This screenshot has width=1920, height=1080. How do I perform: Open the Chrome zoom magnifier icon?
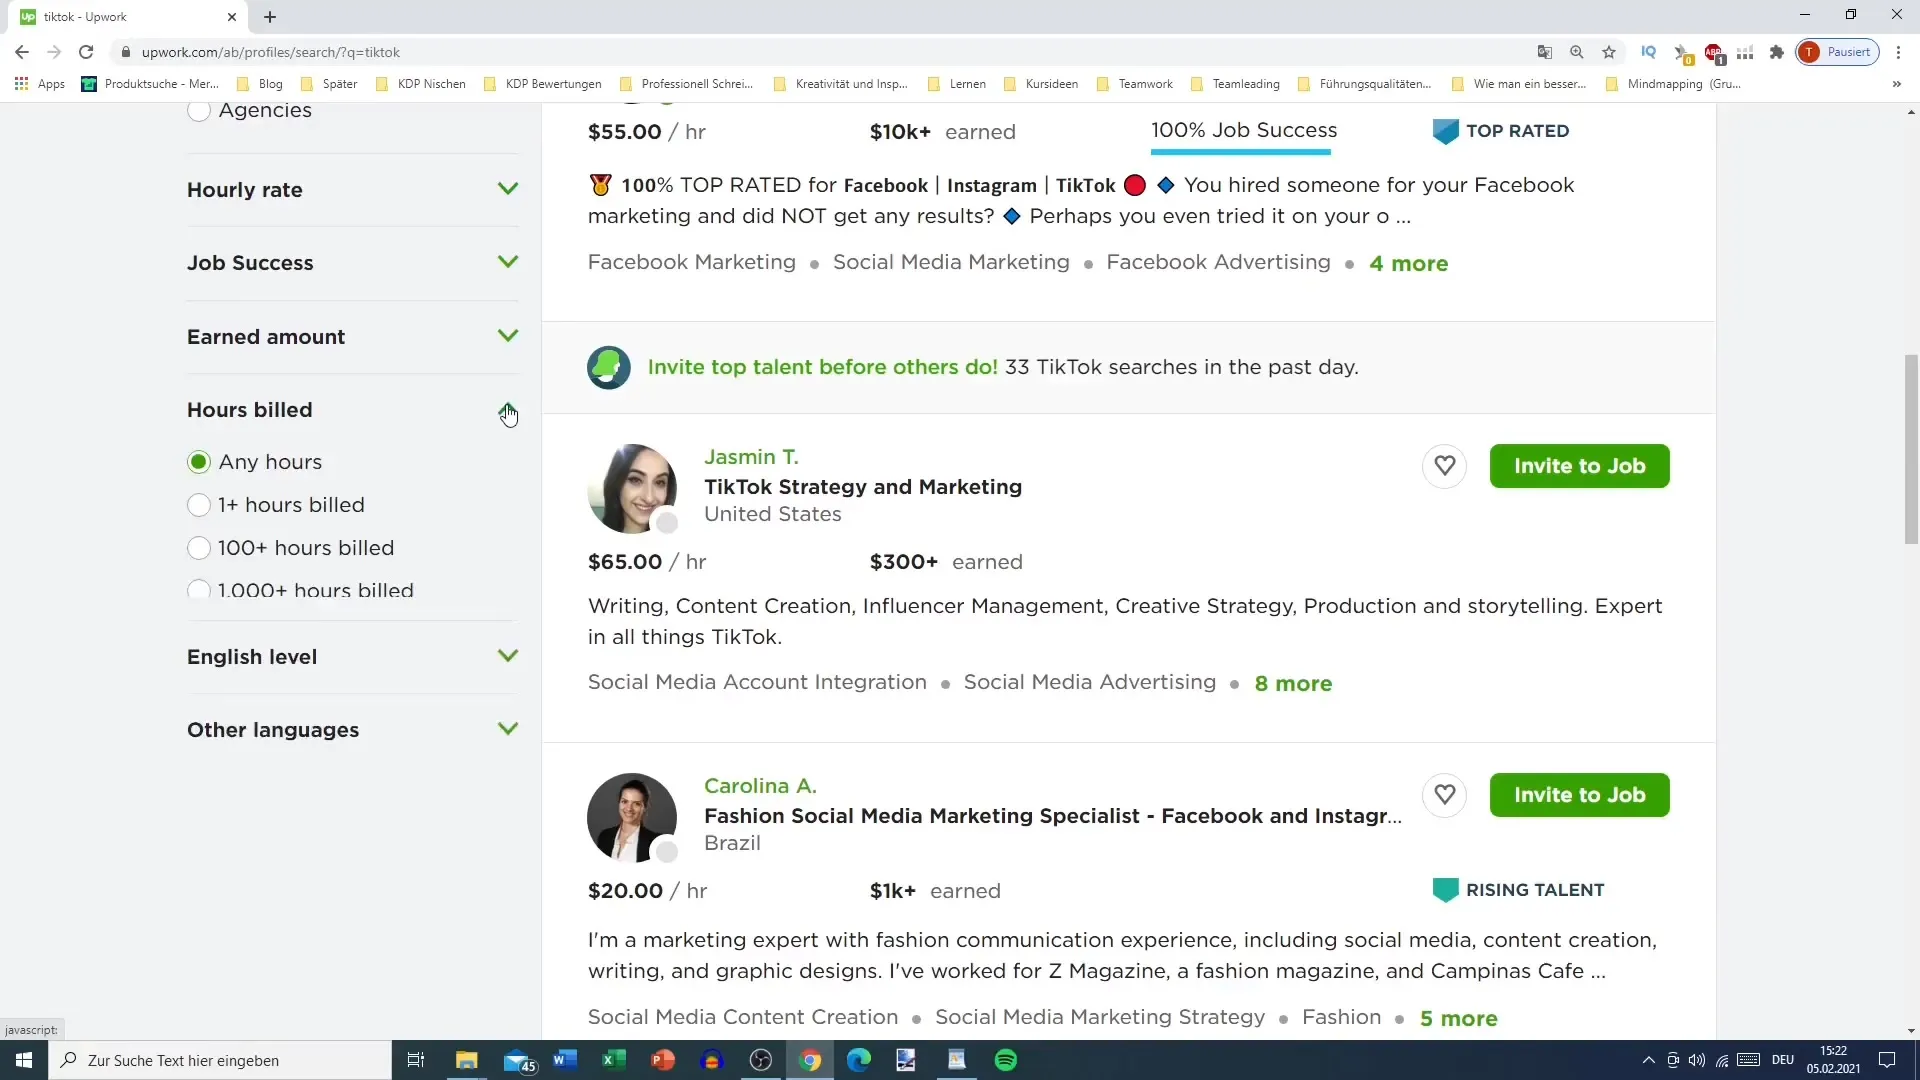pos(1577,52)
